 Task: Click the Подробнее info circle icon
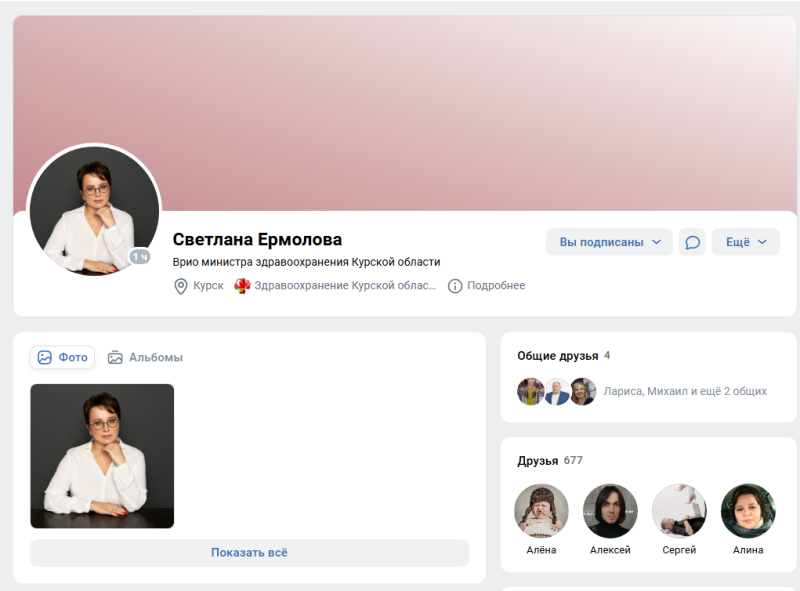(x=455, y=286)
